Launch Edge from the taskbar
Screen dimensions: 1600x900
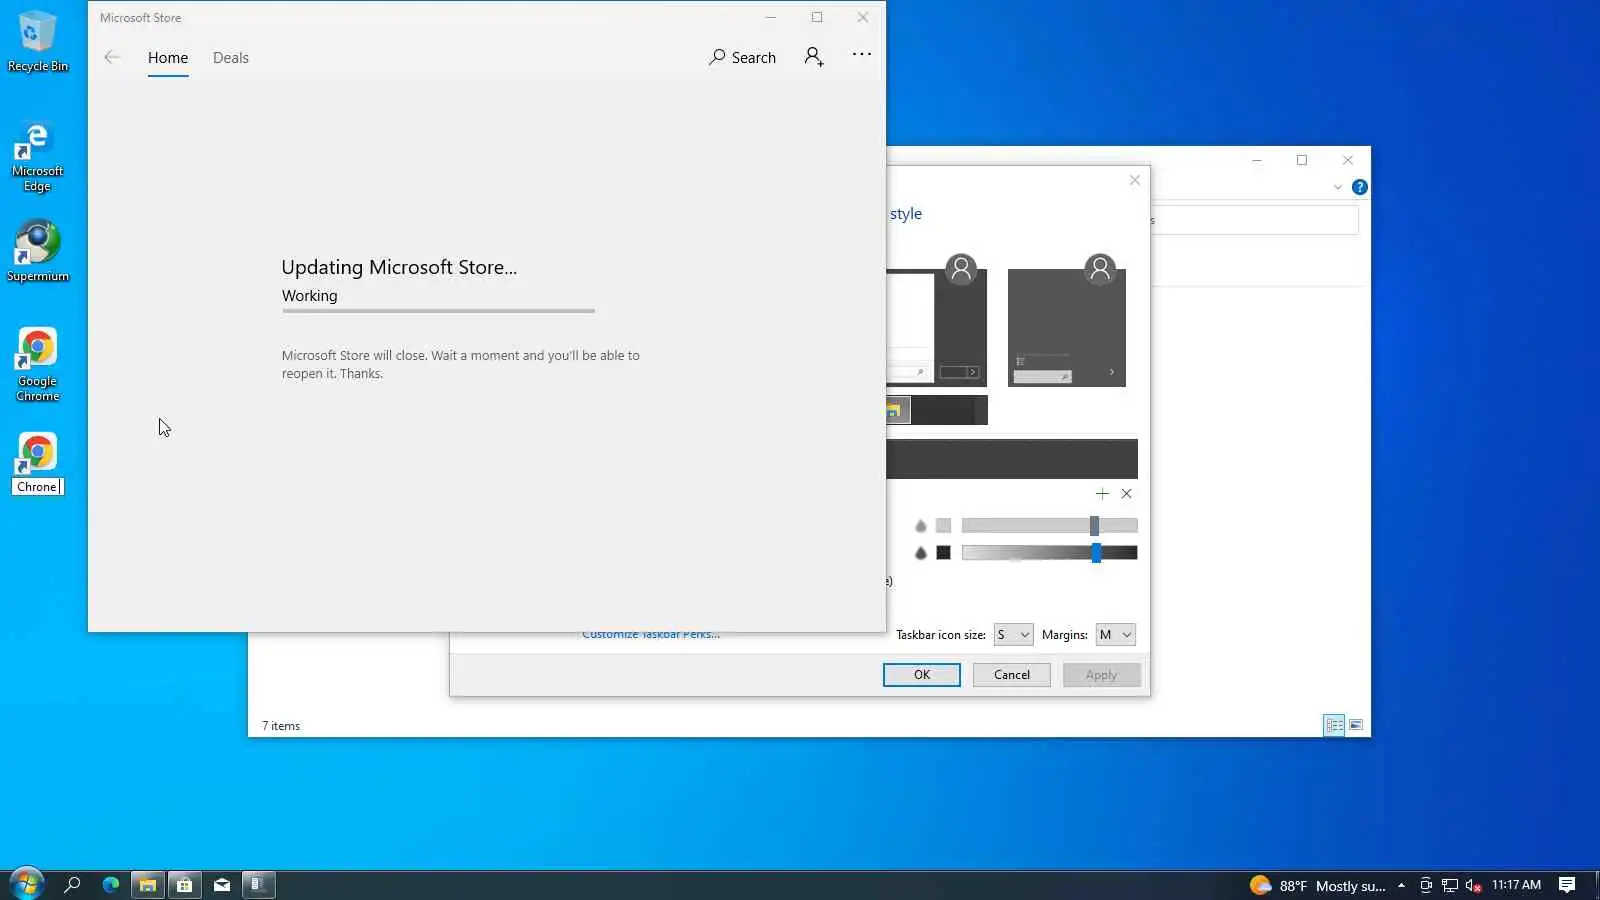[x=110, y=884]
